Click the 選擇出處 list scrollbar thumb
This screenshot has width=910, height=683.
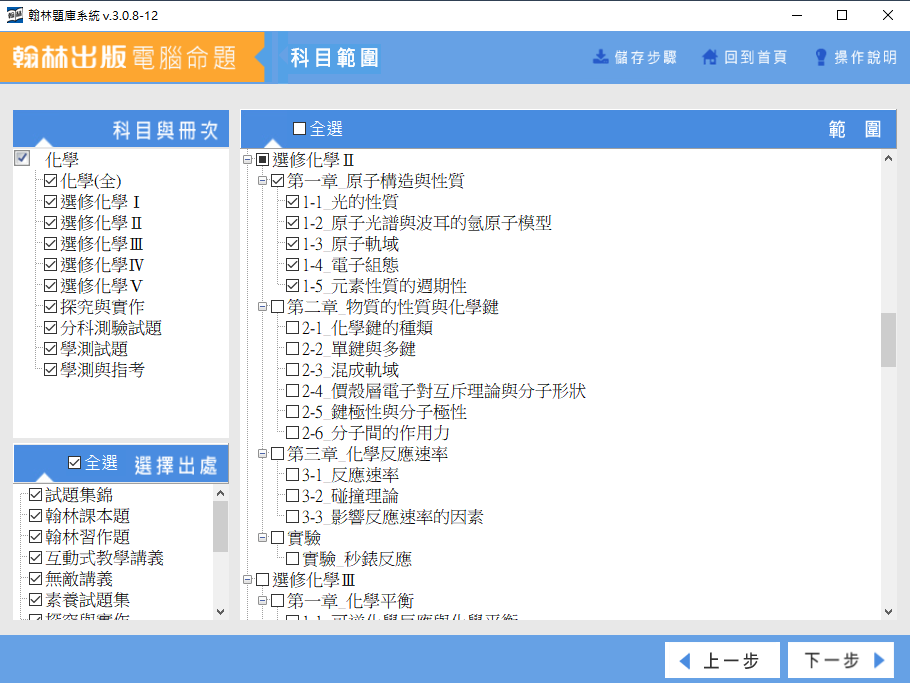(221, 526)
